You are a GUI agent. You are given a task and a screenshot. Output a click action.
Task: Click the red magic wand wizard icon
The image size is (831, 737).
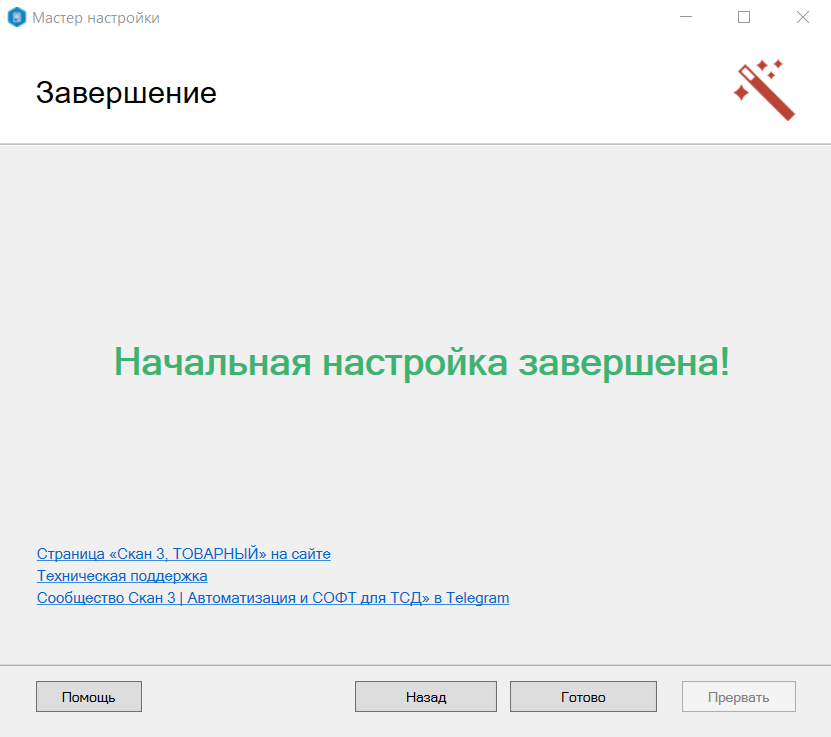click(764, 90)
